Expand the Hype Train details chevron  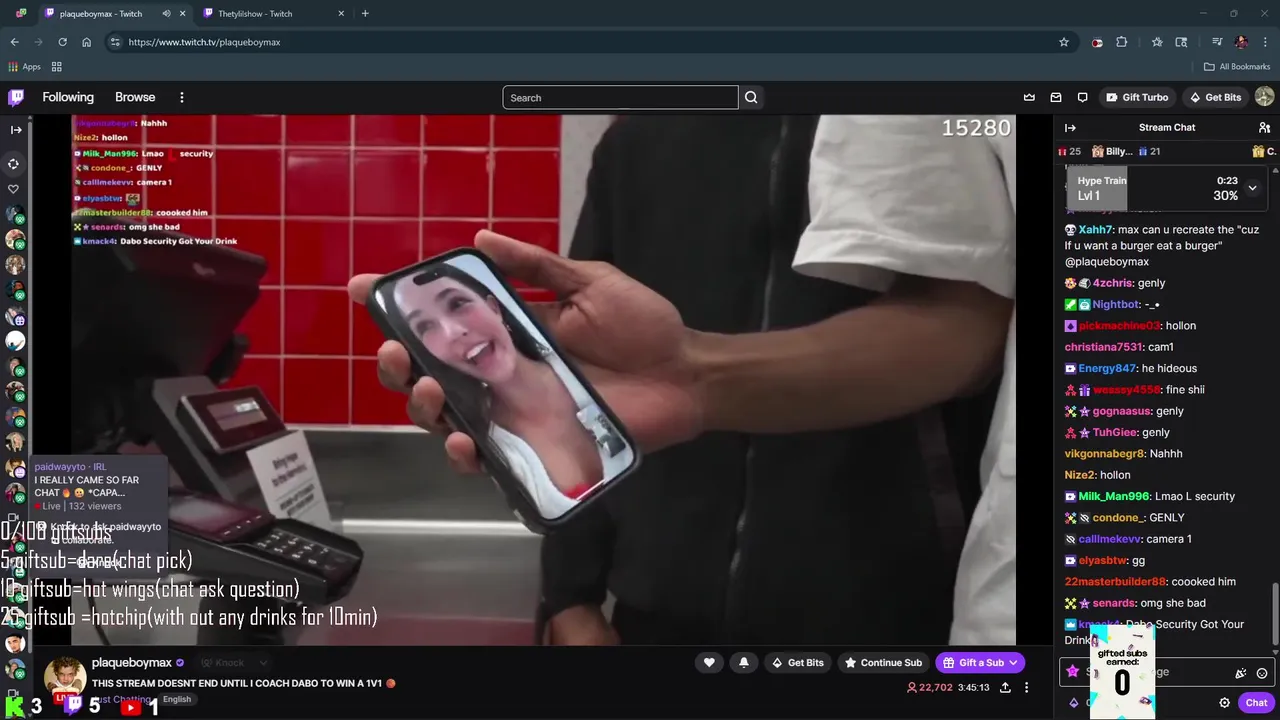tap(1252, 188)
